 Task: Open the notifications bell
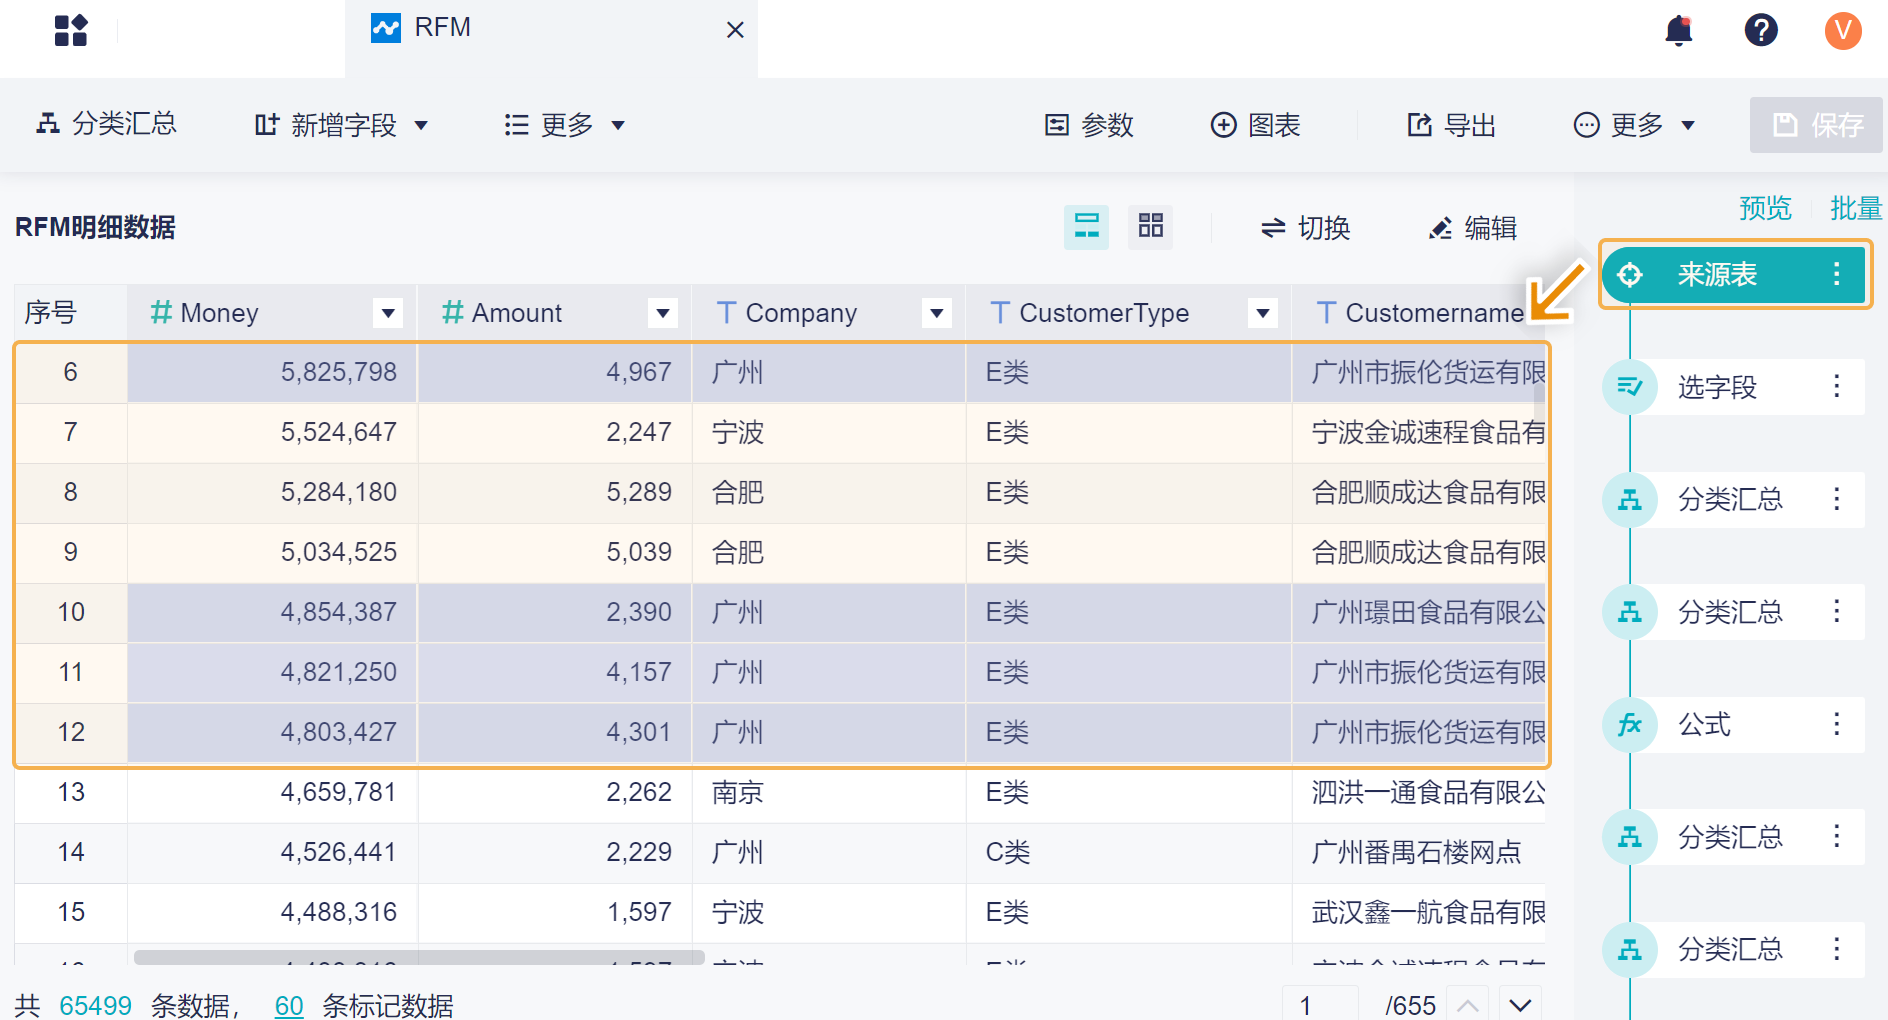coord(1678,31)
